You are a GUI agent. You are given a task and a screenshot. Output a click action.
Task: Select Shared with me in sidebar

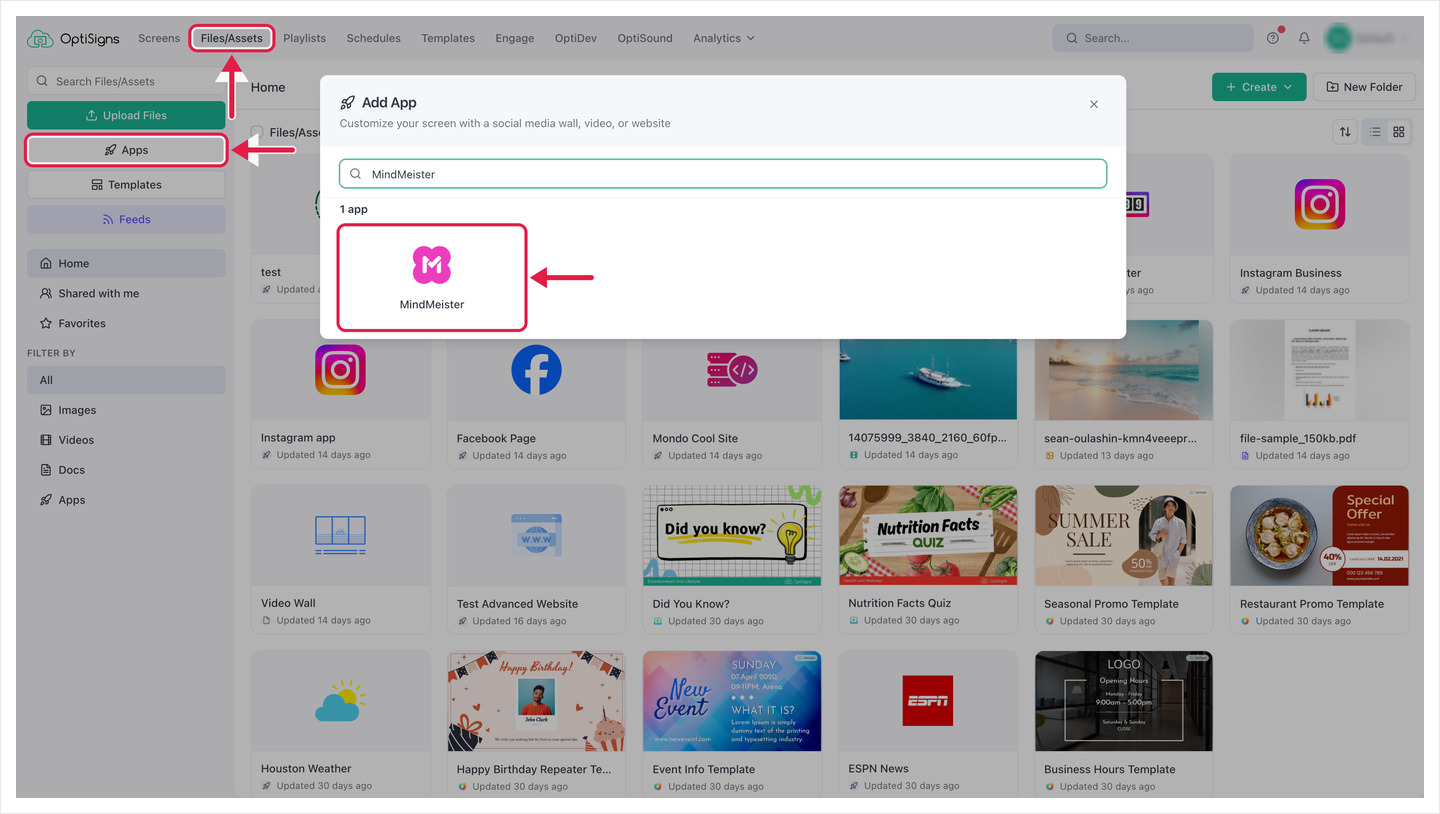126,294
